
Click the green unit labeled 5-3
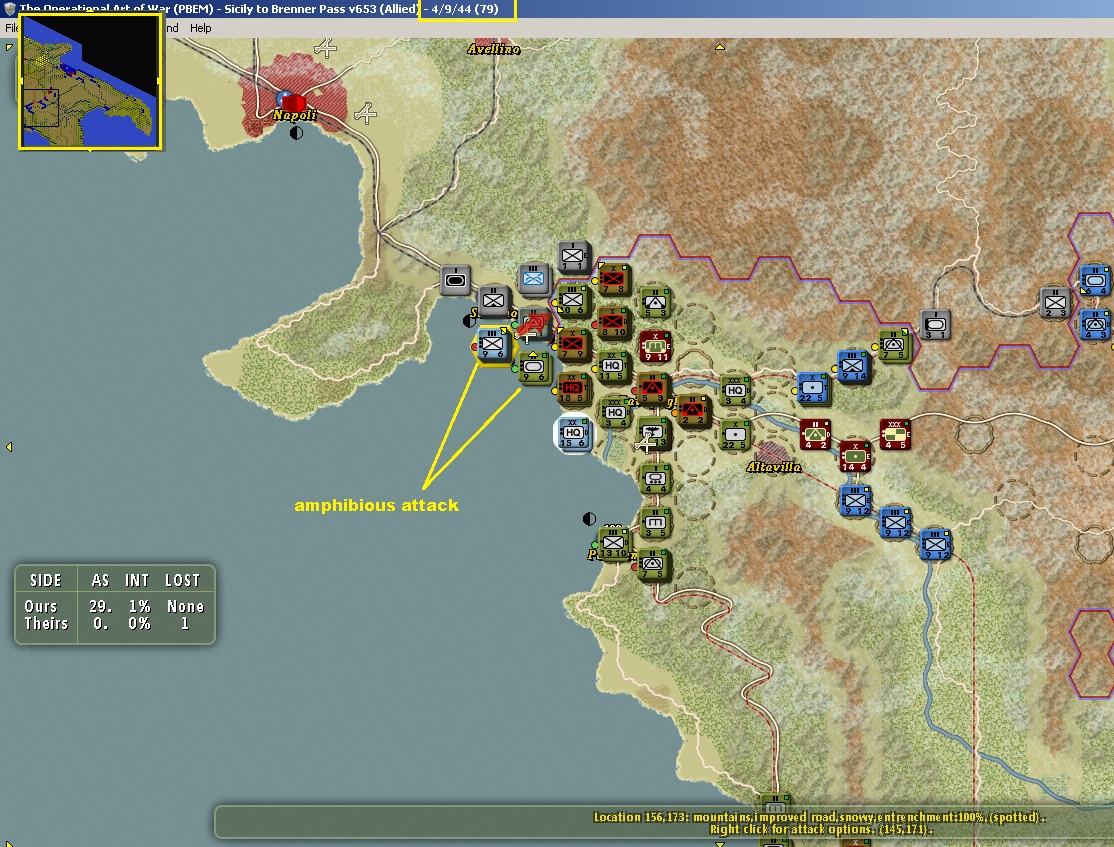tap(654, 303)
